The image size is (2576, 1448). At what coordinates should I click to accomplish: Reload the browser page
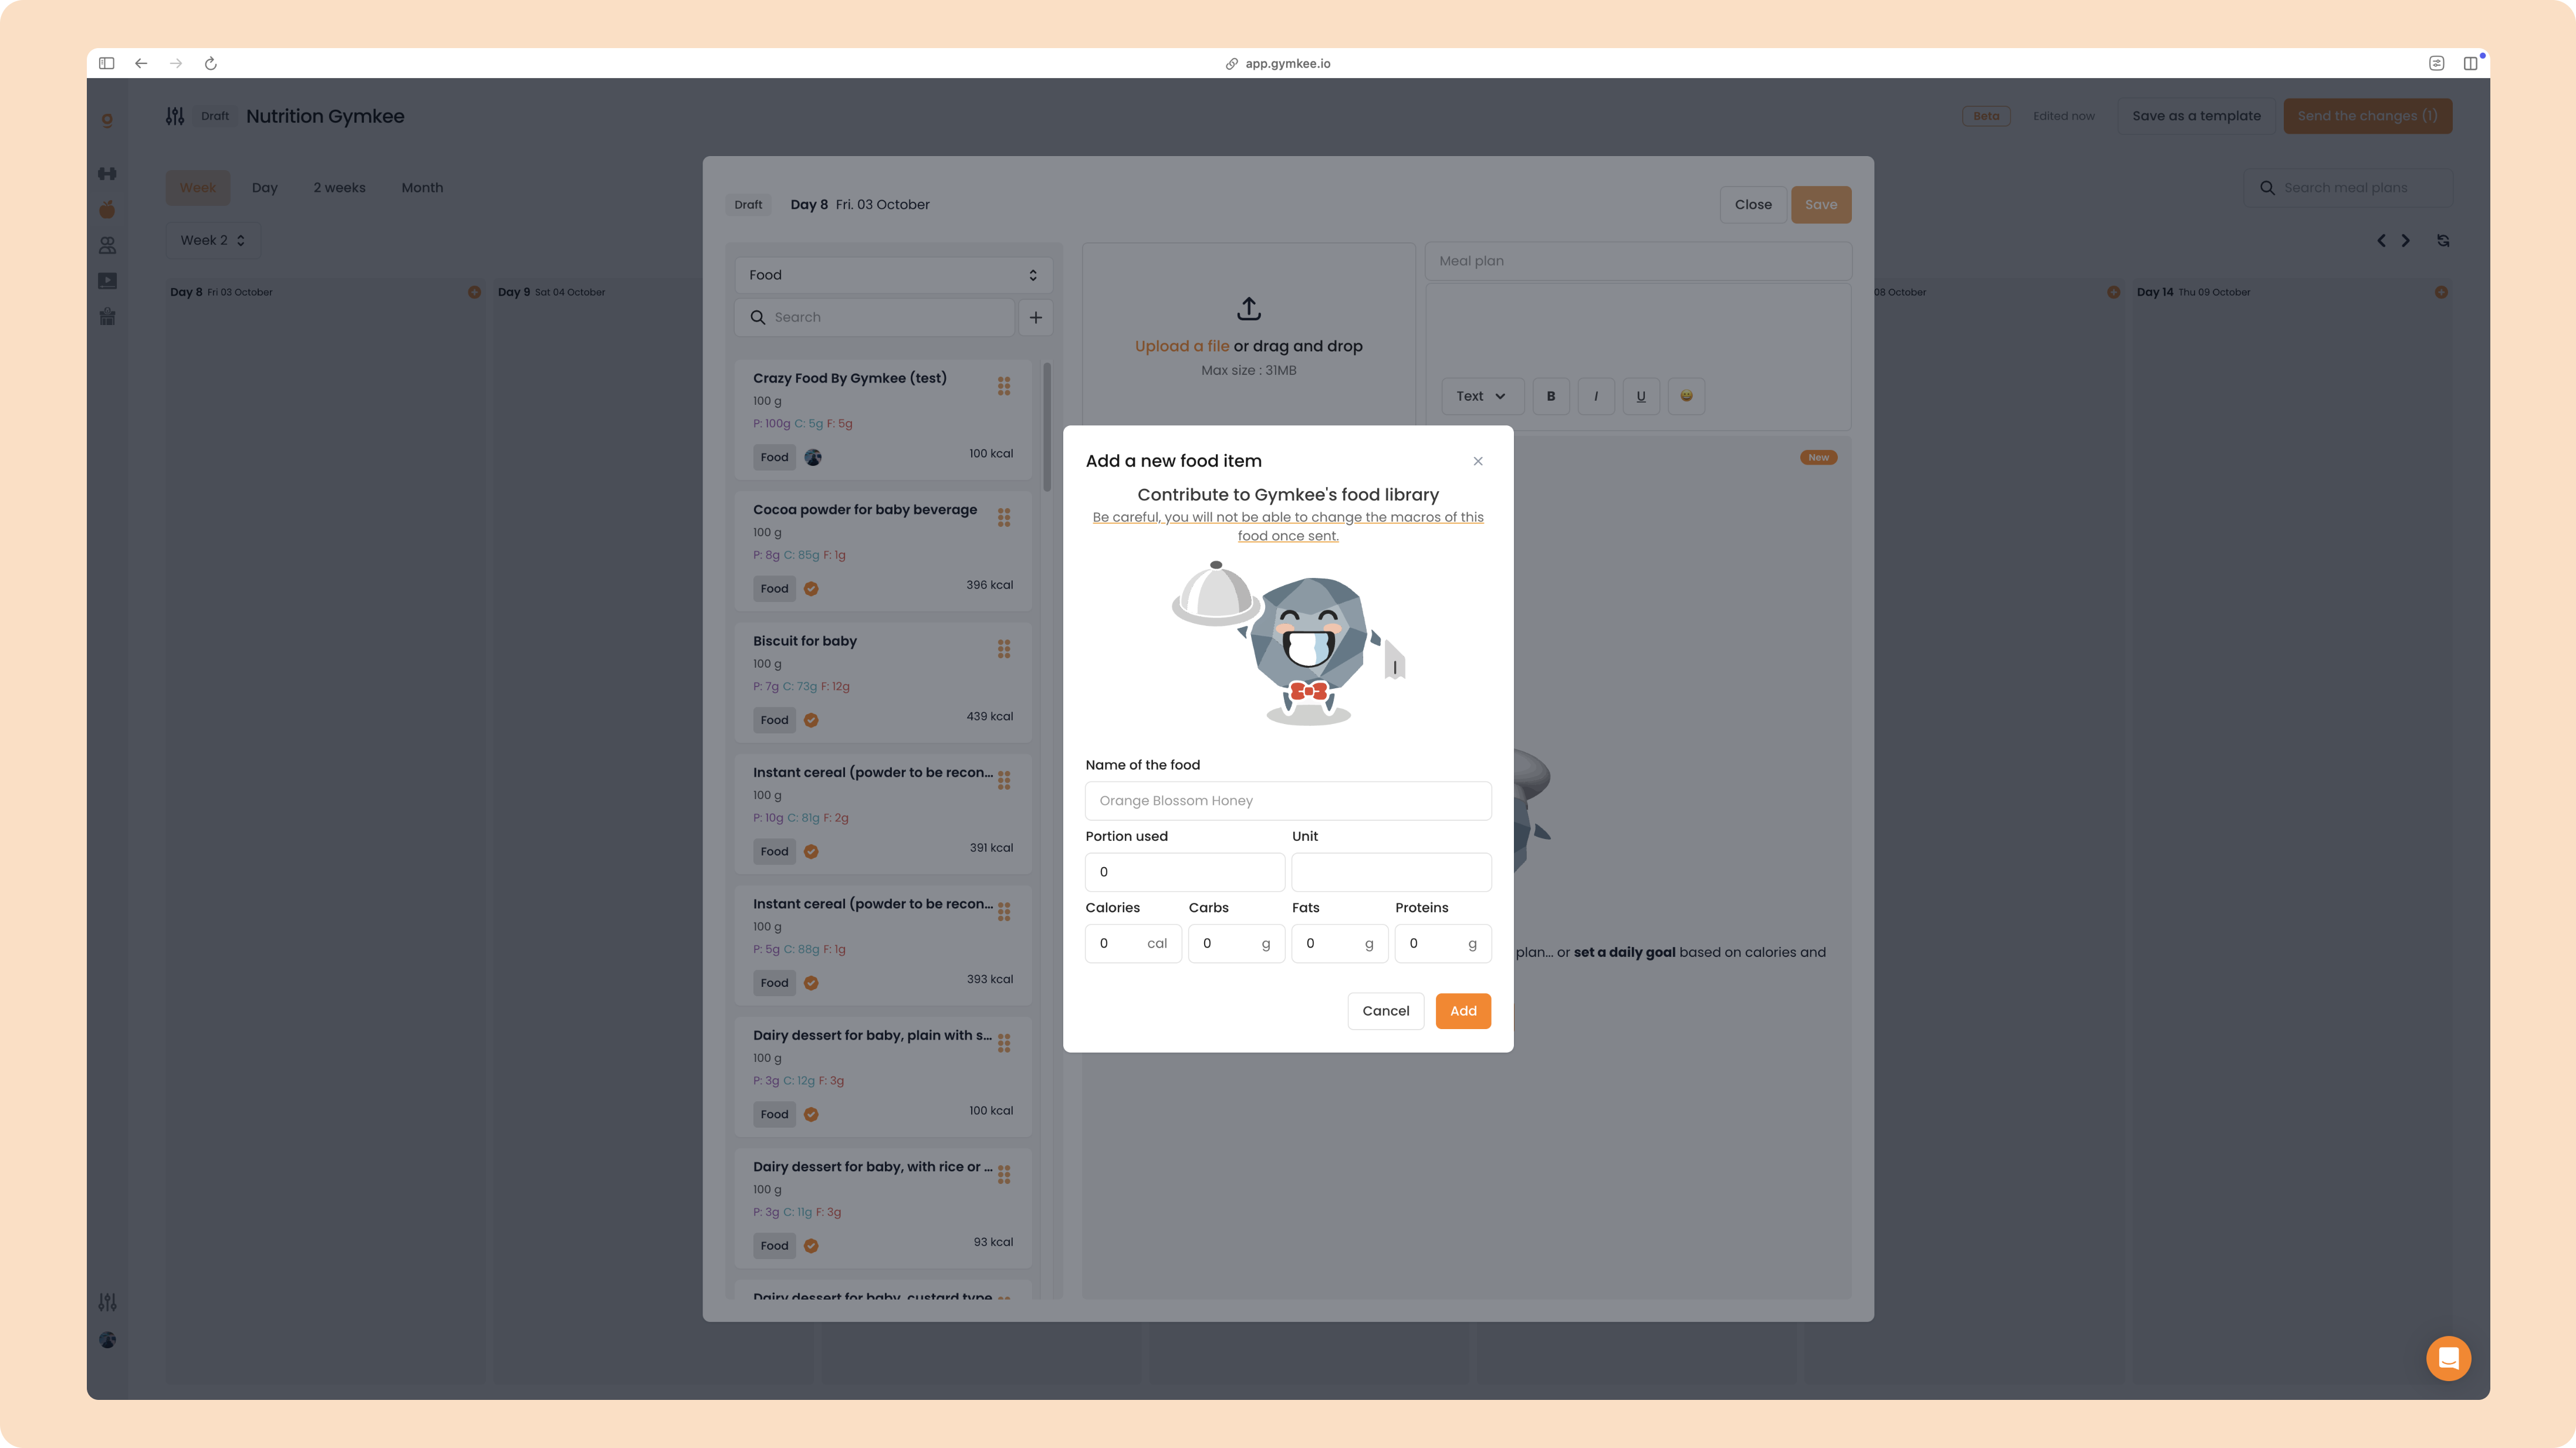[211, 63]
